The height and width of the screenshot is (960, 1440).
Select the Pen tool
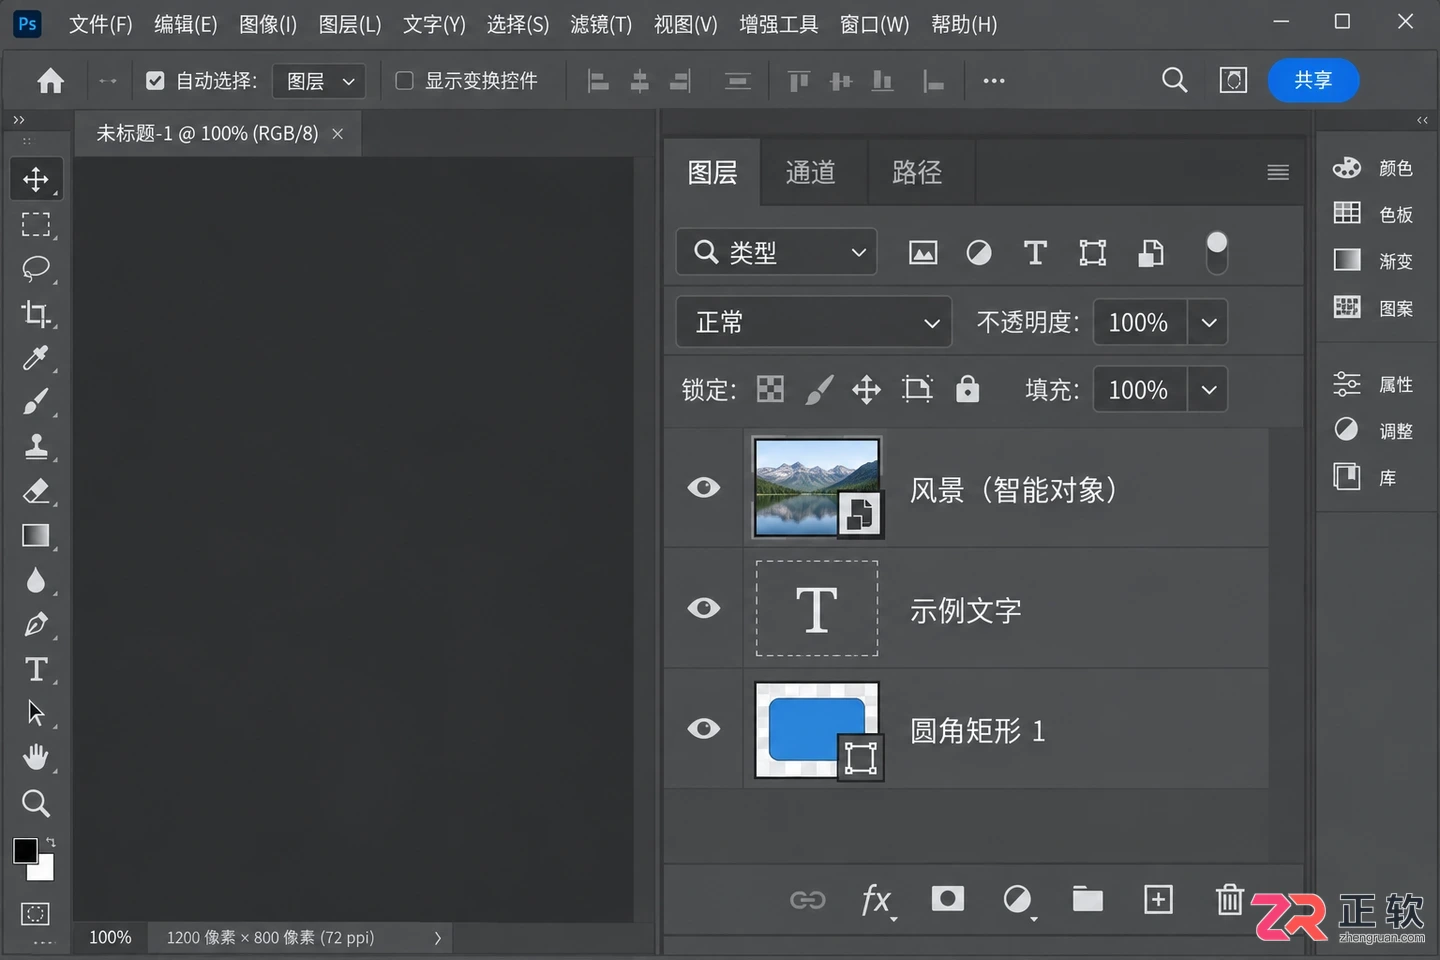[36, 624]
